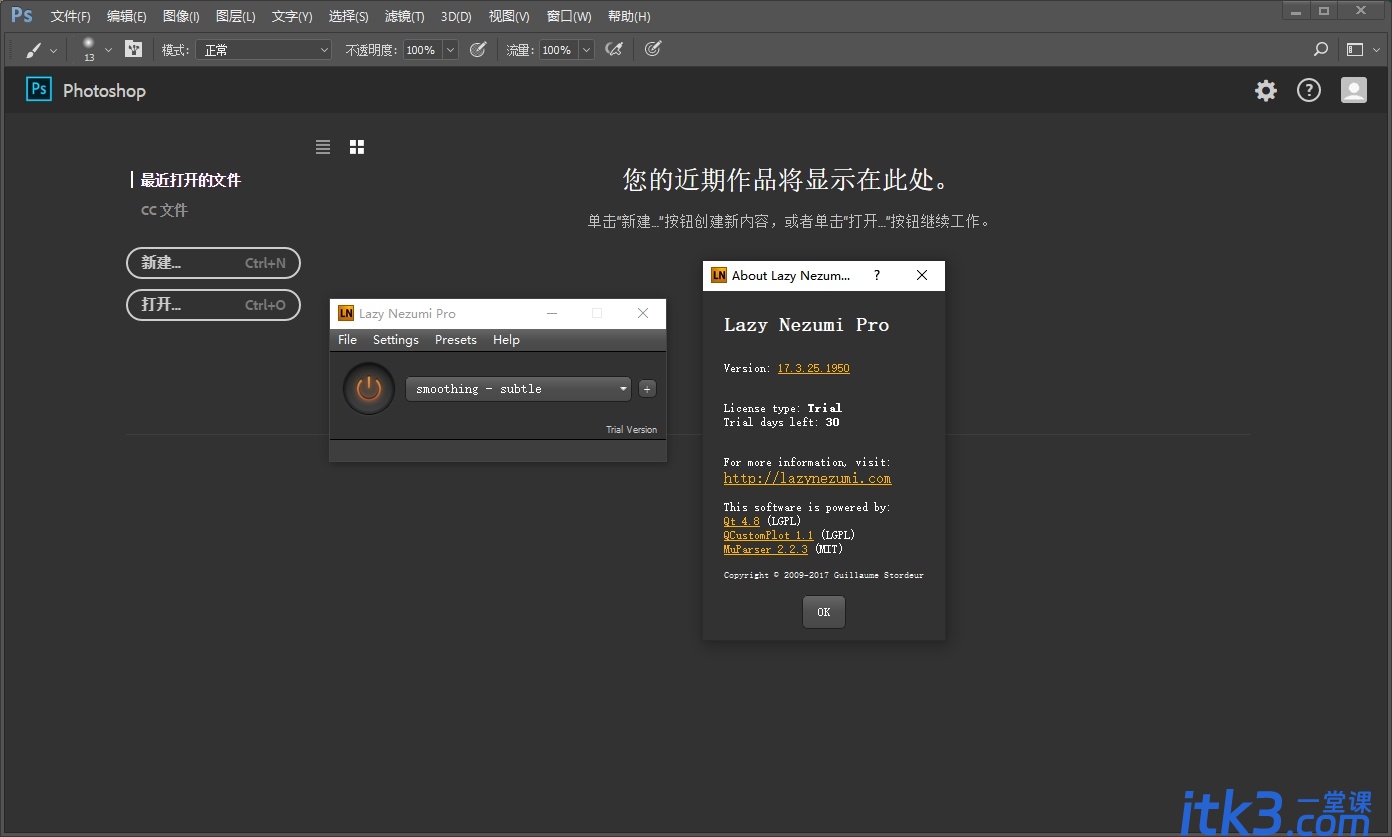
Task: Toggle the Lazy Nezumi power button
Action: point(369,388)
